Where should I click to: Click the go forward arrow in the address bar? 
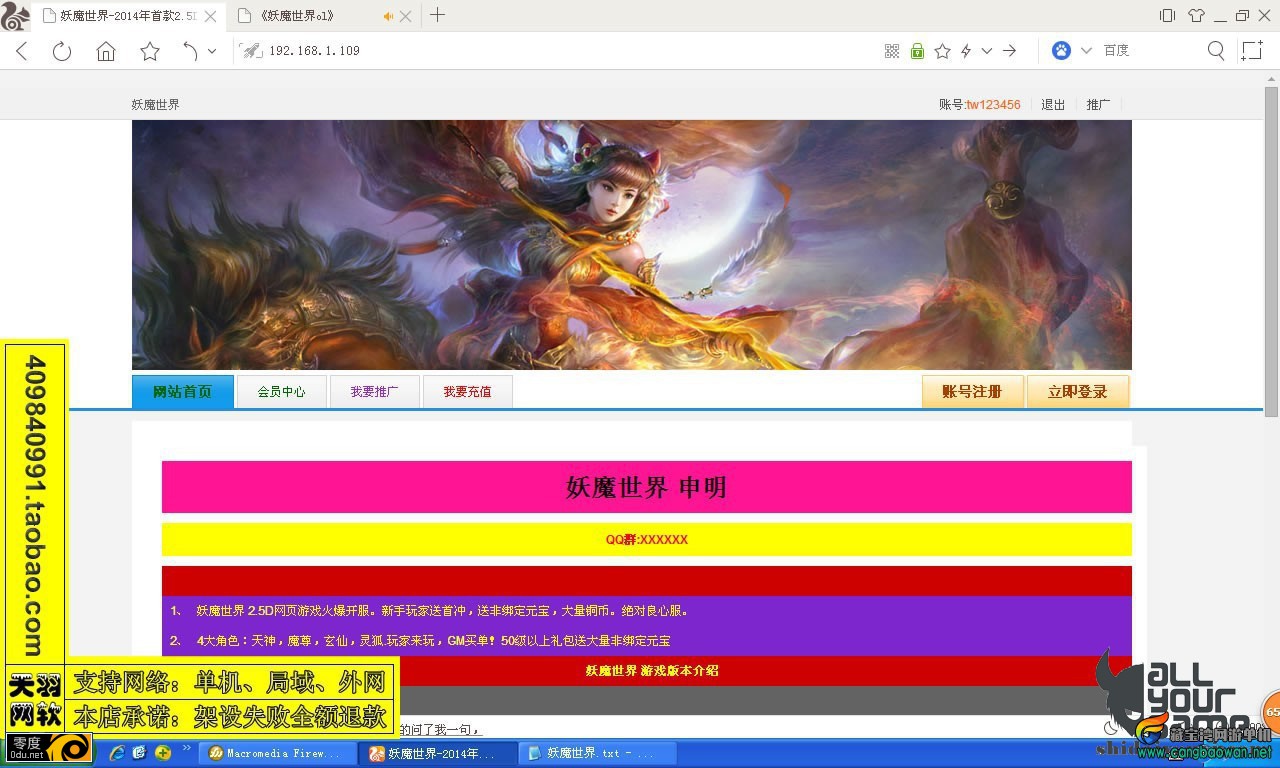click(x=1010, y=51)
